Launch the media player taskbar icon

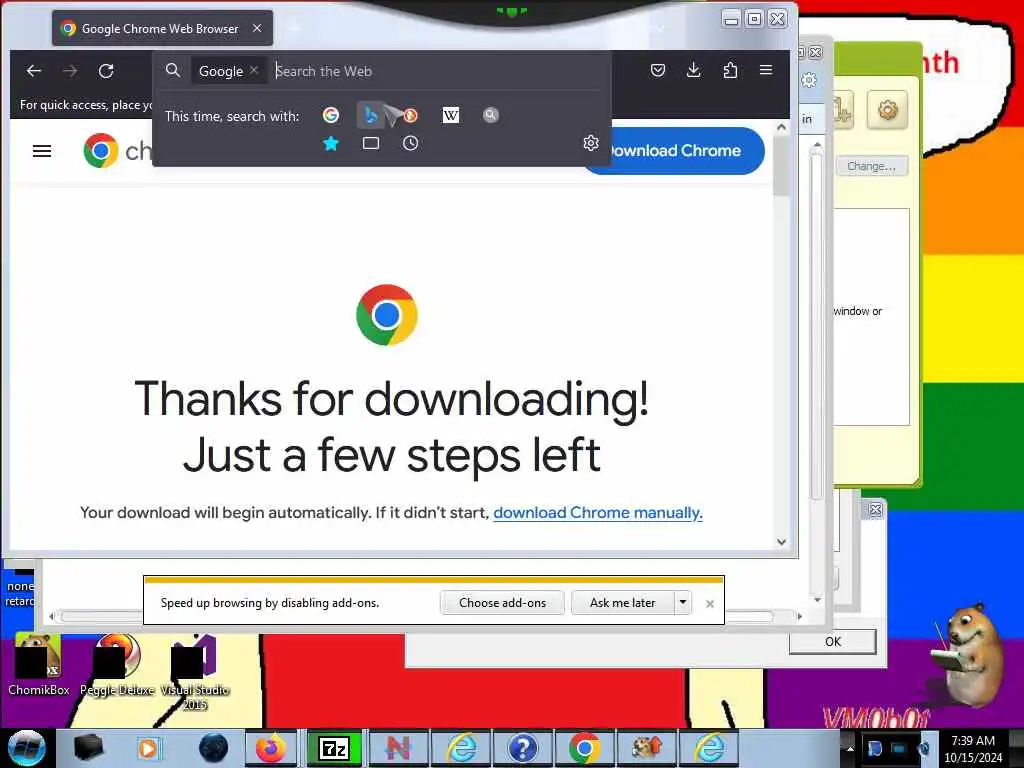(149, 748)
